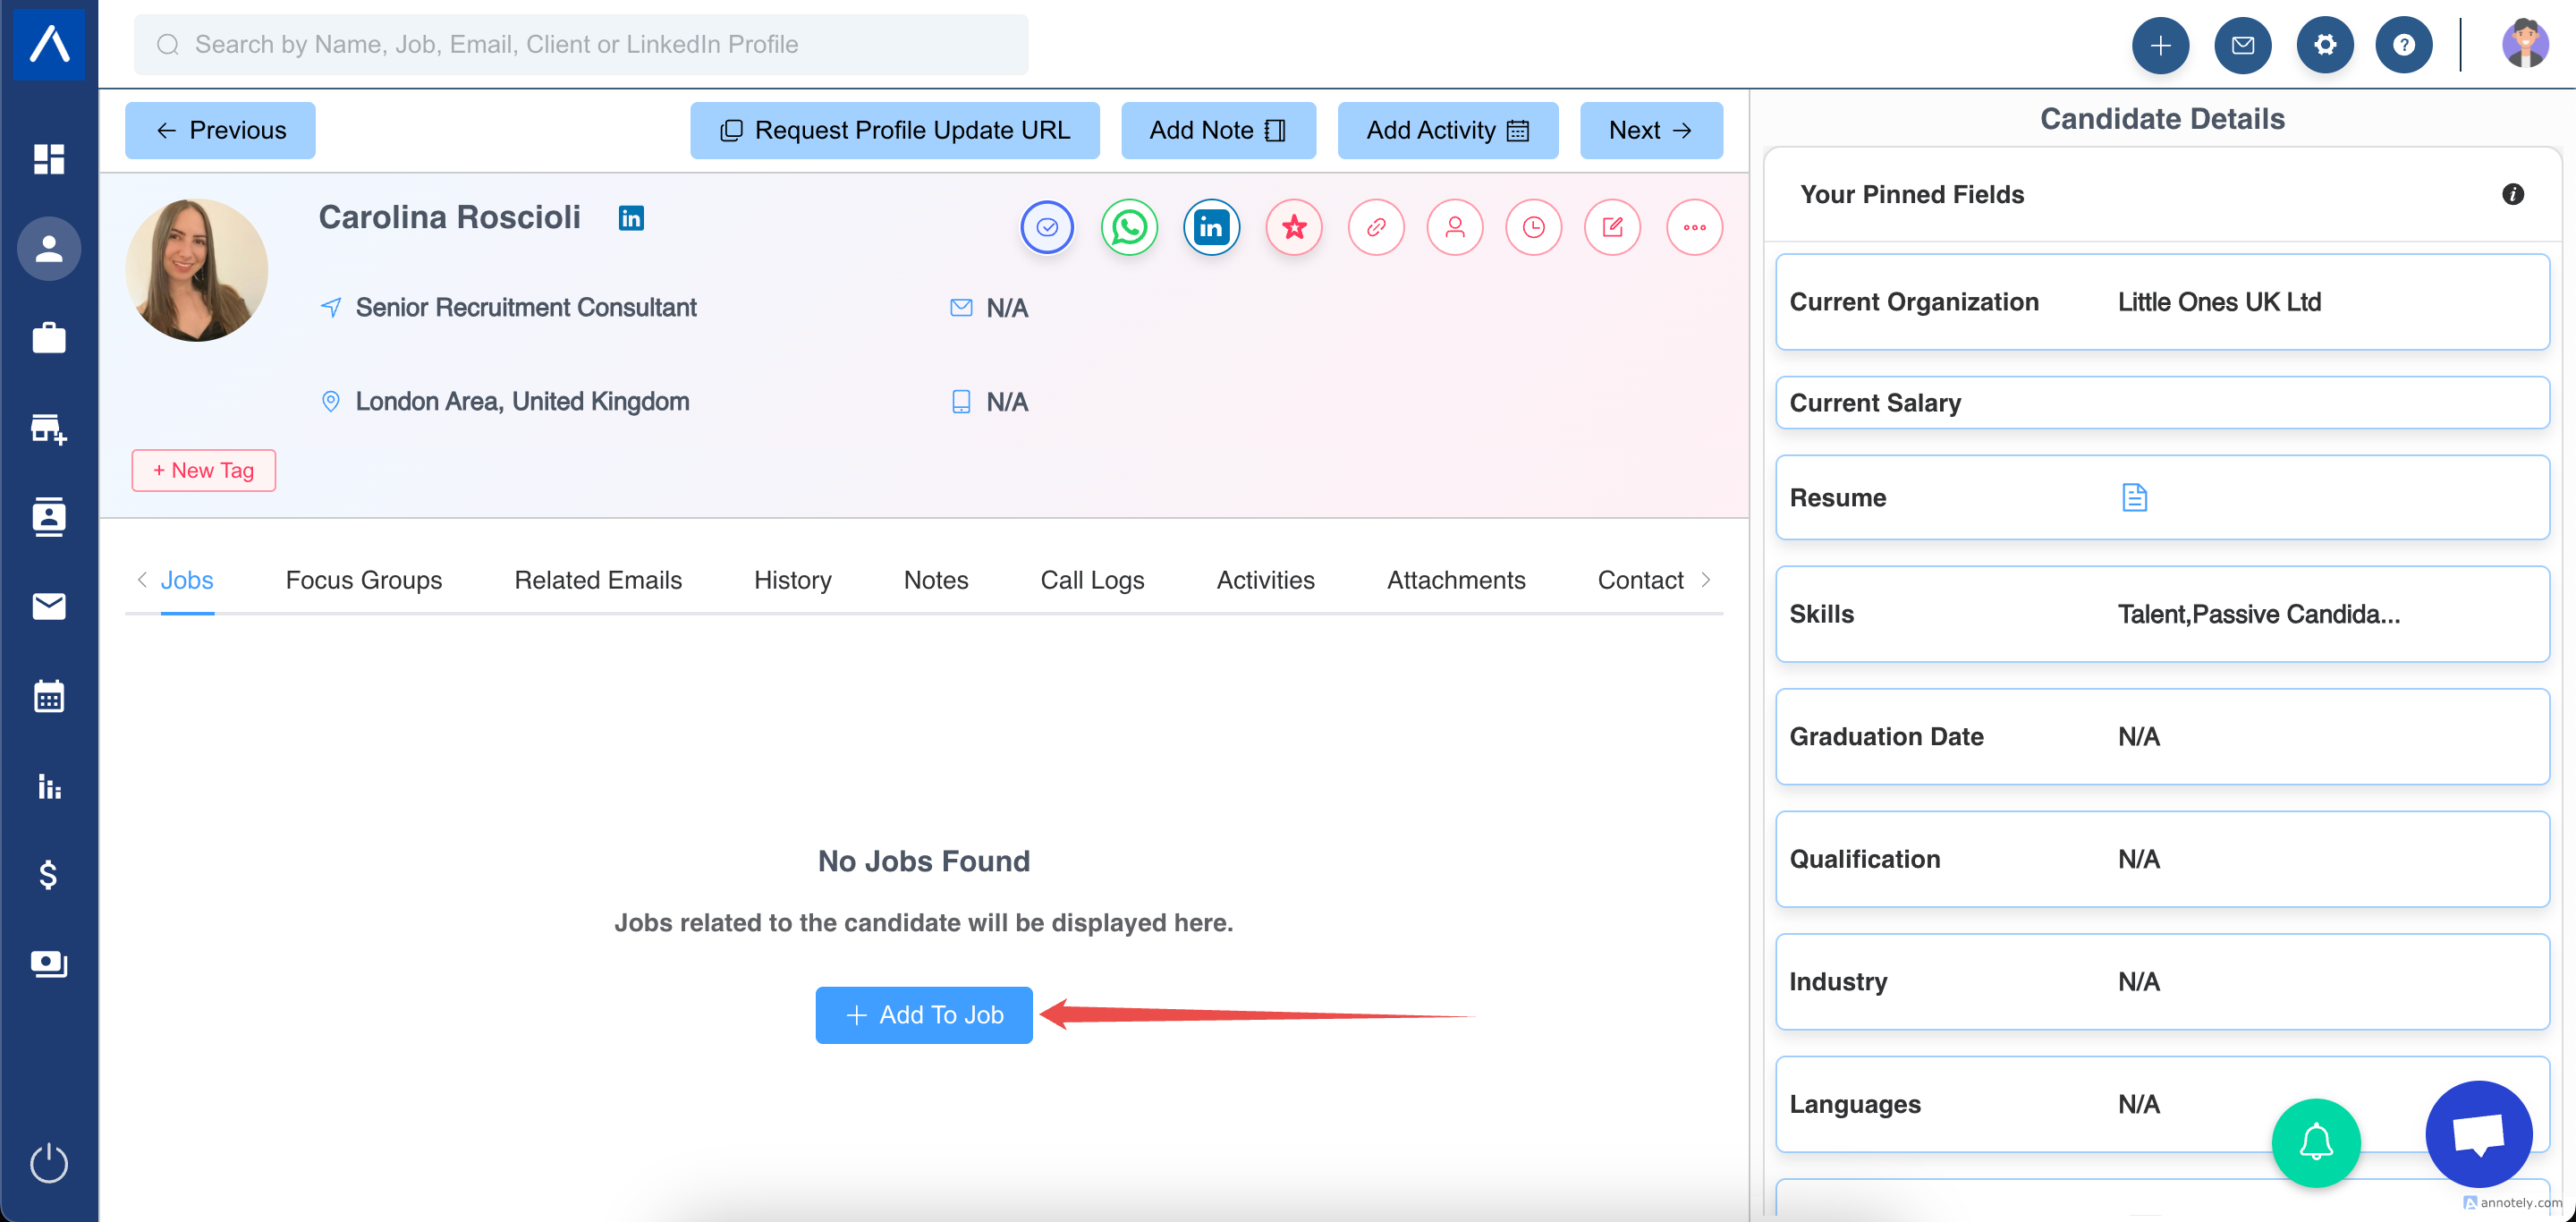Open the Resume document icon
2576x1222 pixels.
[2134, 497]
